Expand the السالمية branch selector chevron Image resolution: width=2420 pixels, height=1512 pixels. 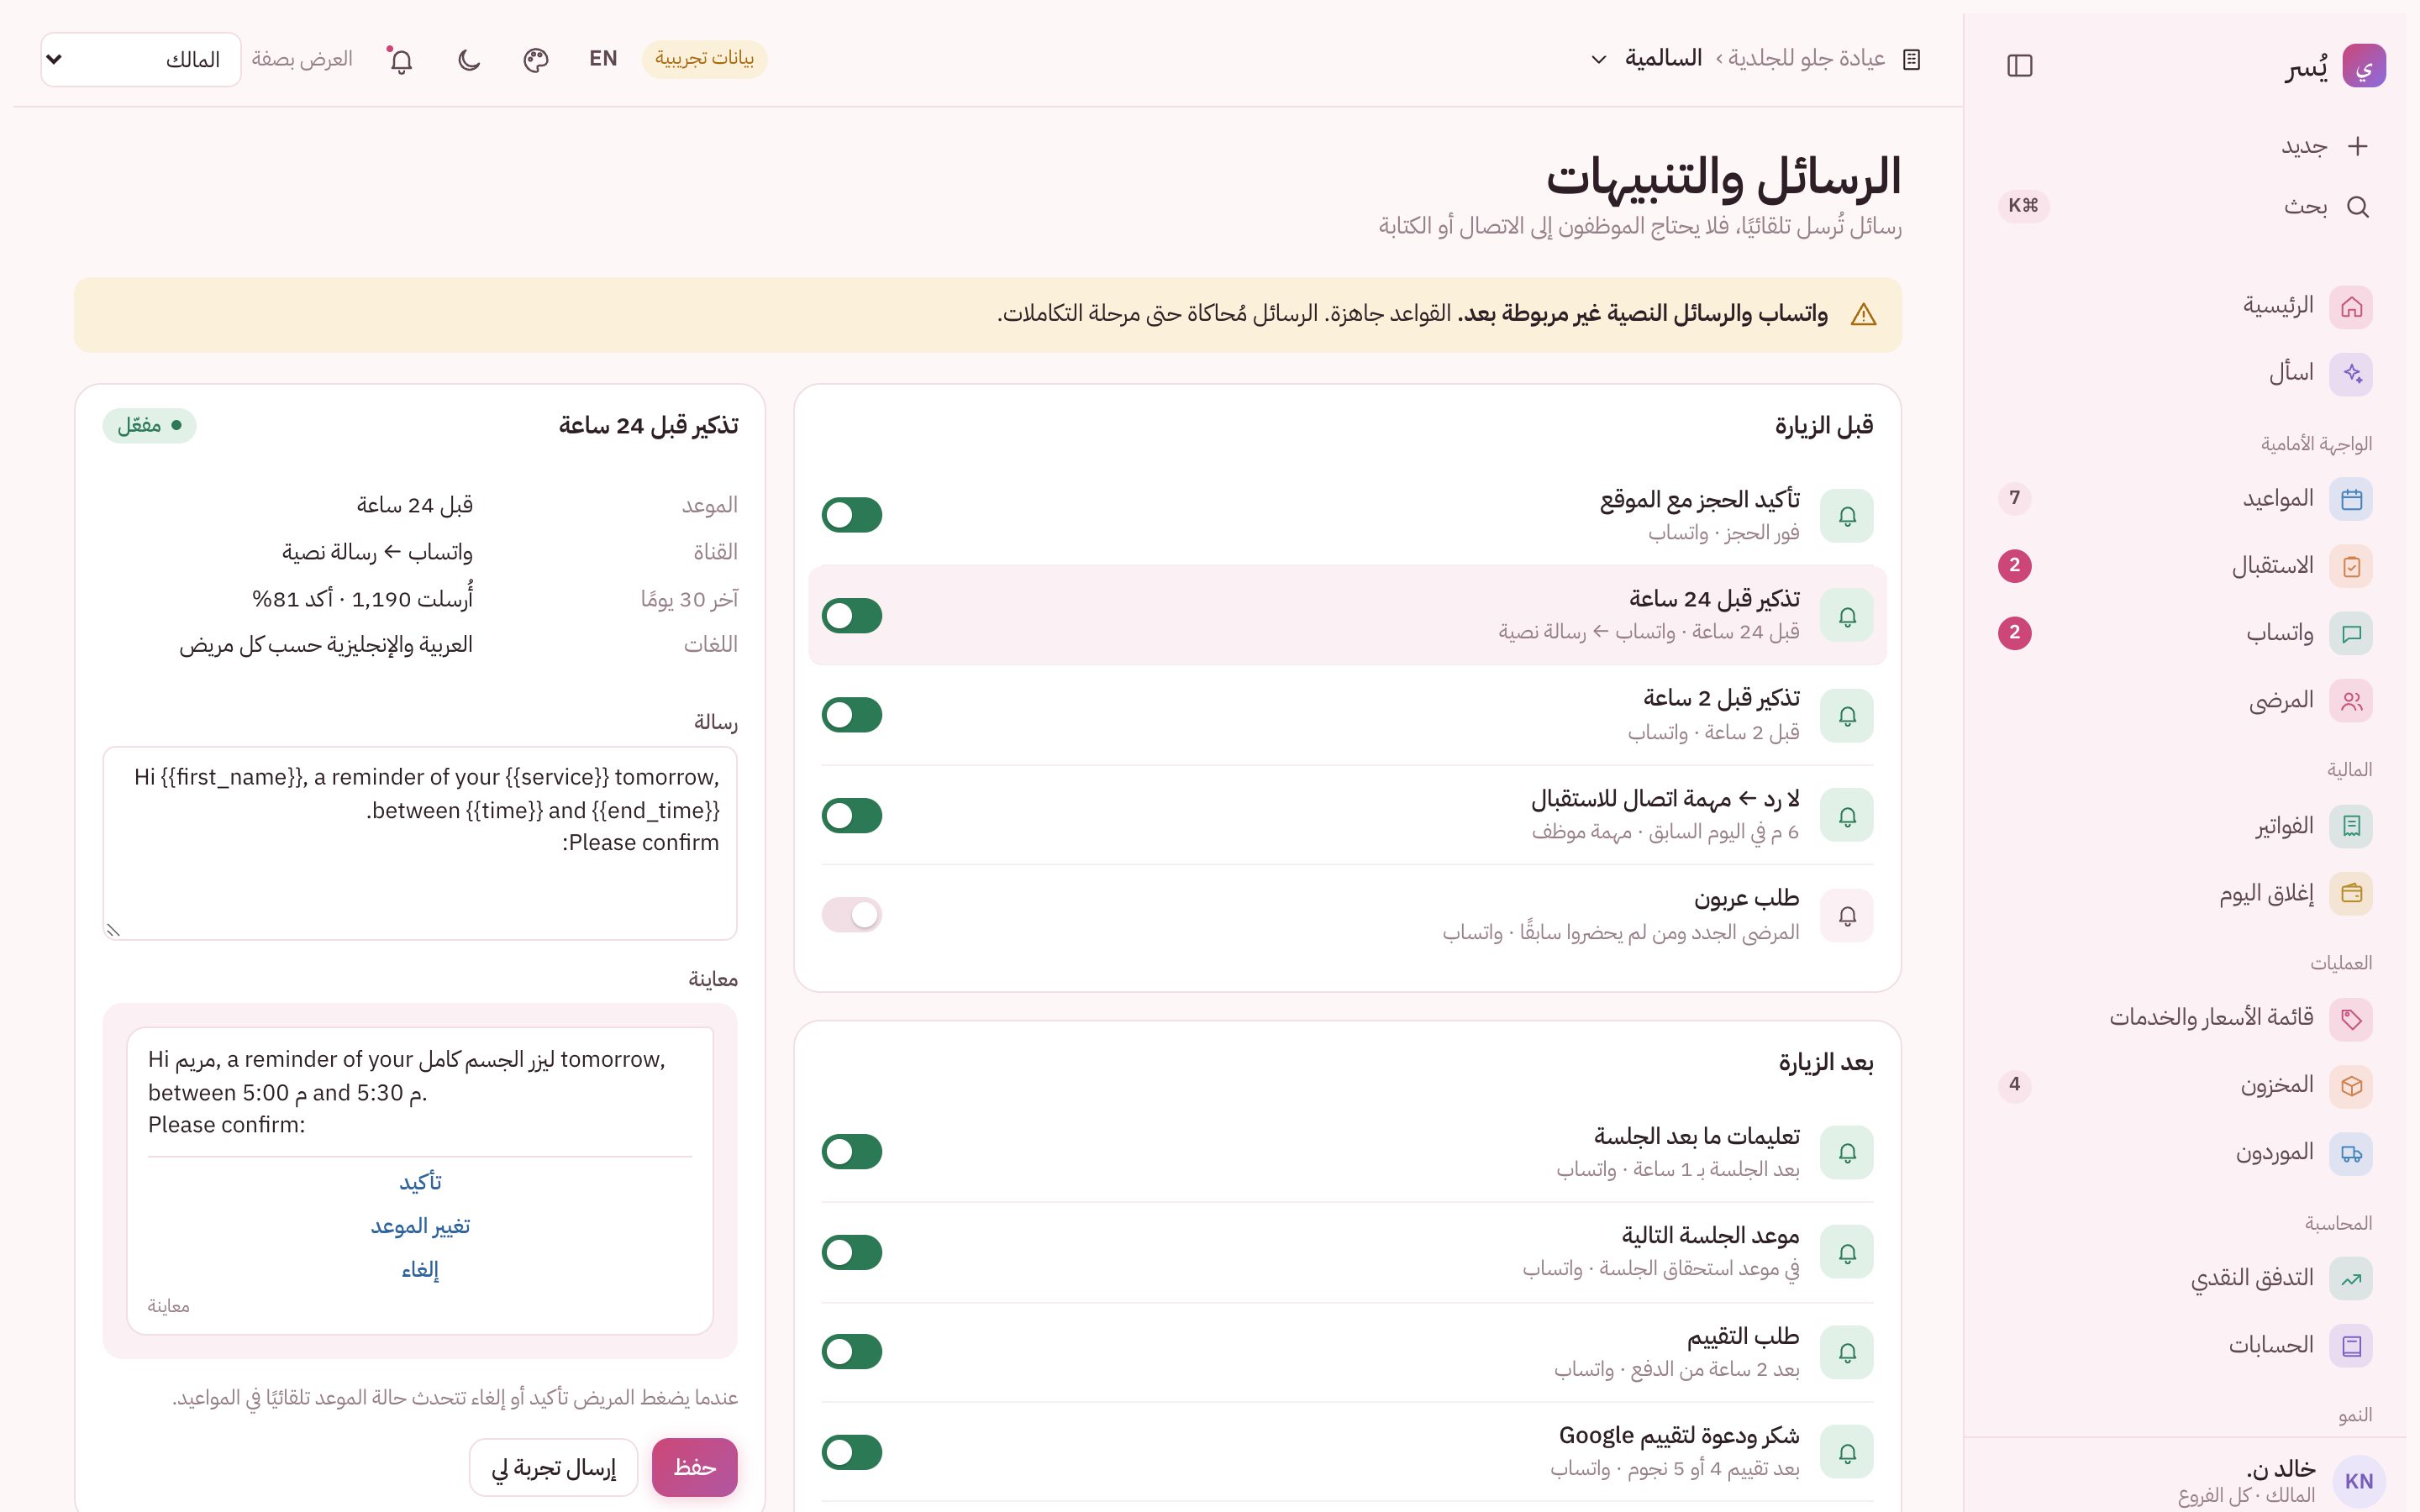(1598, 60)
